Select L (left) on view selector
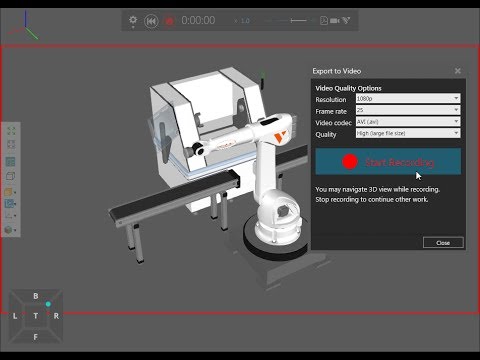 15,316
